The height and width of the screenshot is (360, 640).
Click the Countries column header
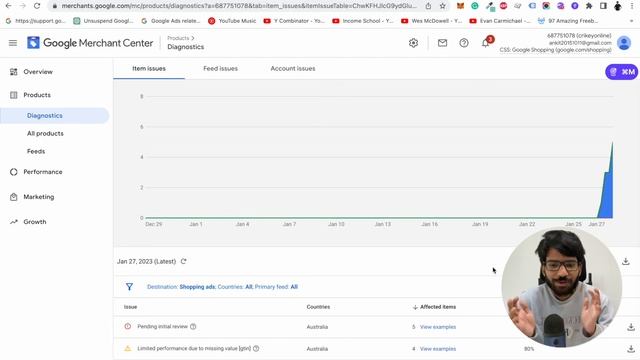(x=318, y=307)
